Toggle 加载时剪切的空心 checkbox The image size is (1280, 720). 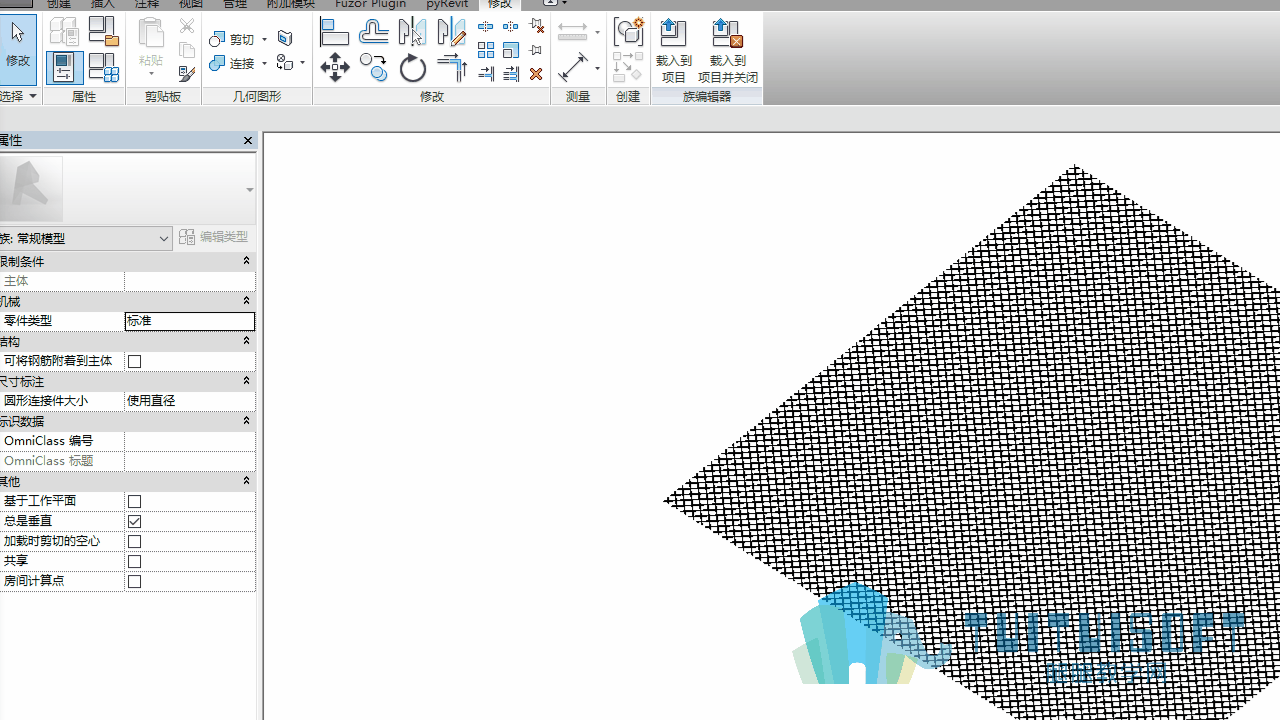pyautogui.click(x=135, y=541)
